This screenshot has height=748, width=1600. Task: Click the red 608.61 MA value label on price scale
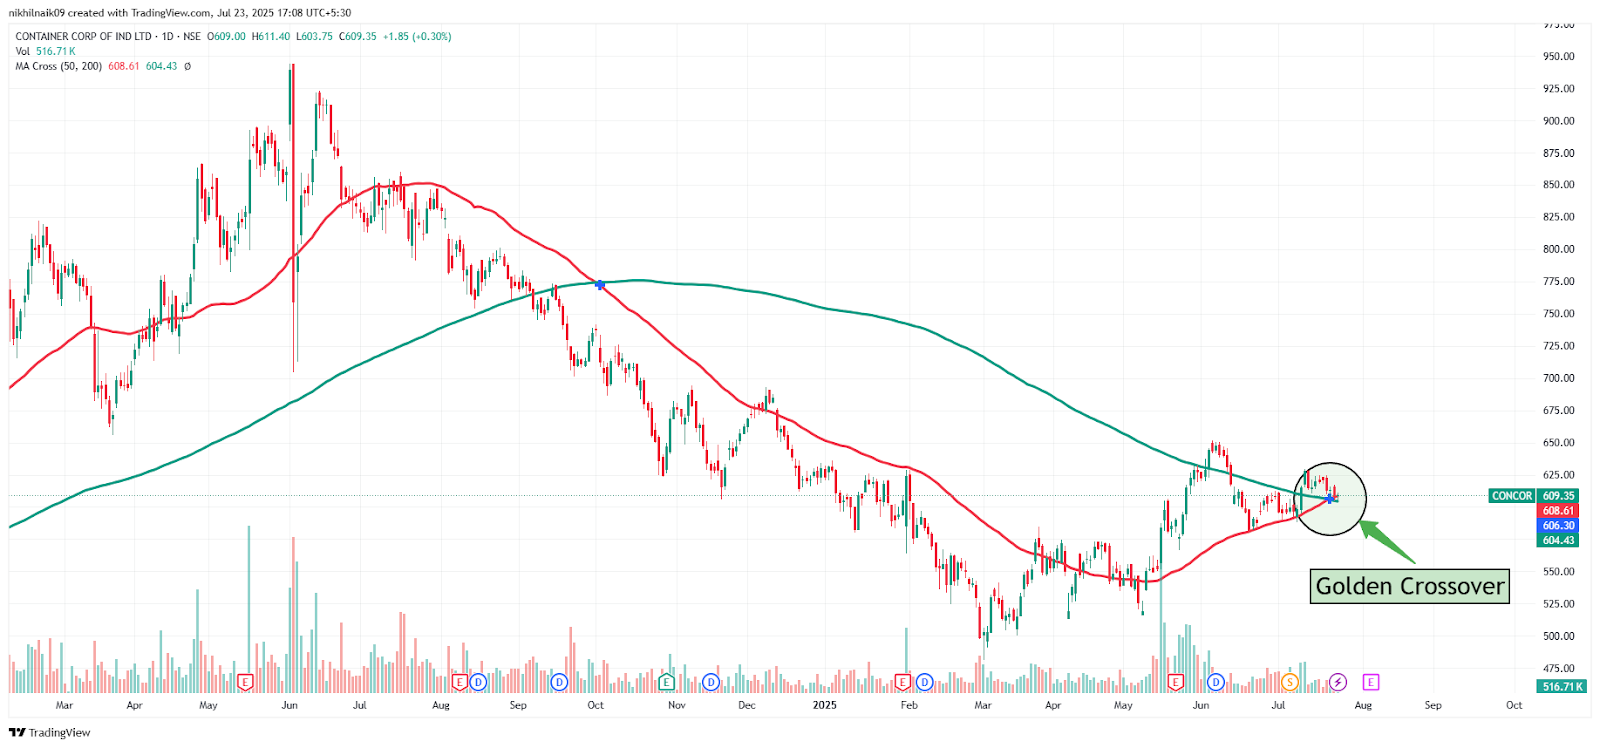tap(1558, 511)
